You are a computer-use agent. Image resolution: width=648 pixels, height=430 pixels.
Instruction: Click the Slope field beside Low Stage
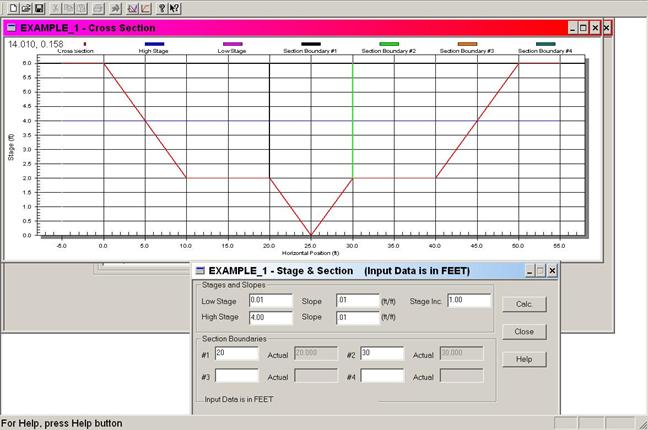pyautogui.click(x=357, y=300)
